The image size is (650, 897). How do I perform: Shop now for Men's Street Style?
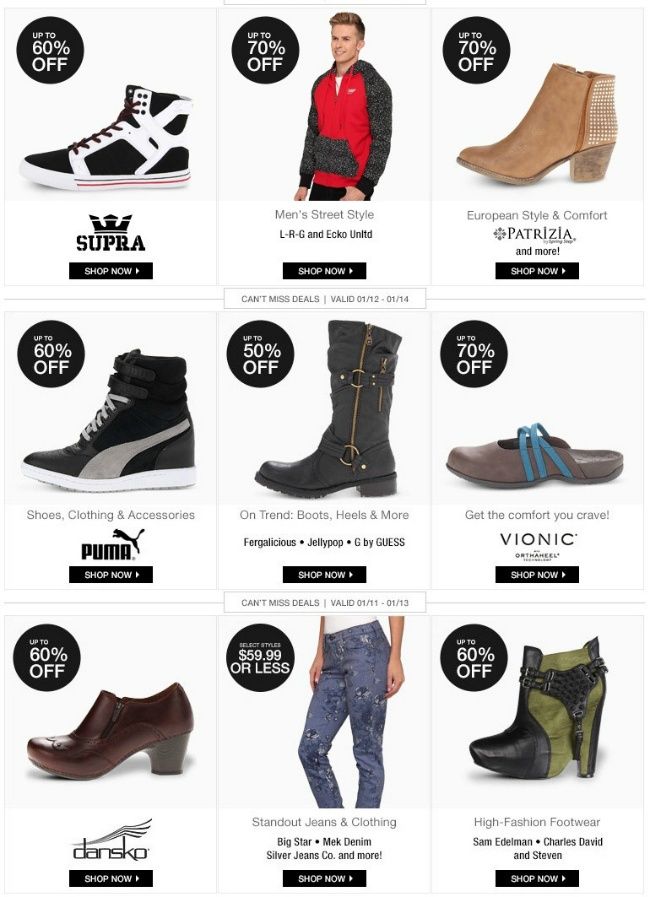pos(324,271)
